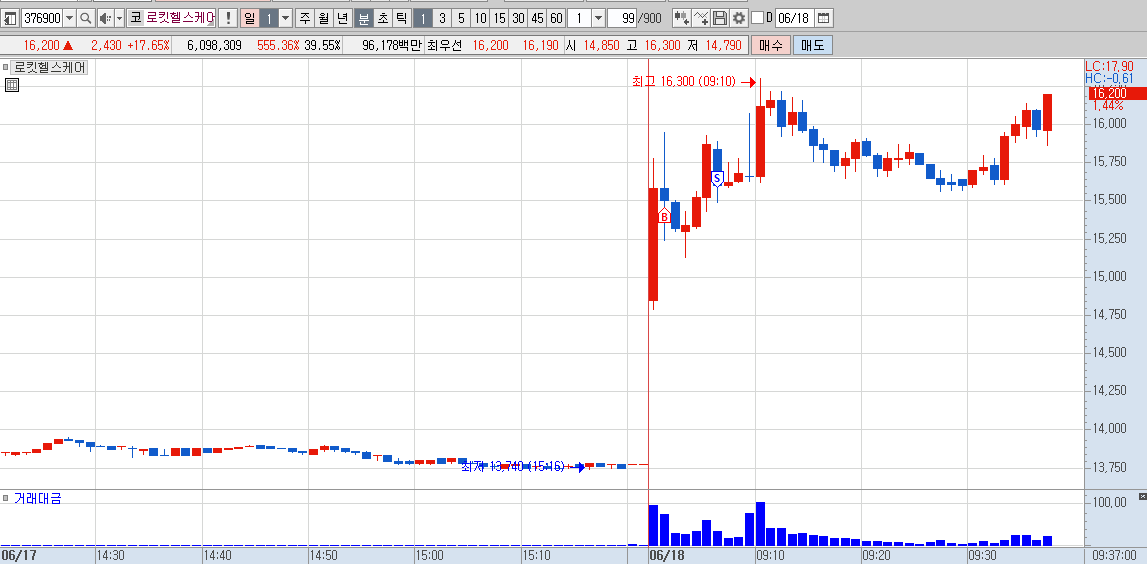
Task: Click the small square marker before 로킷헬스케어 legend
Action: click(7, 67)
